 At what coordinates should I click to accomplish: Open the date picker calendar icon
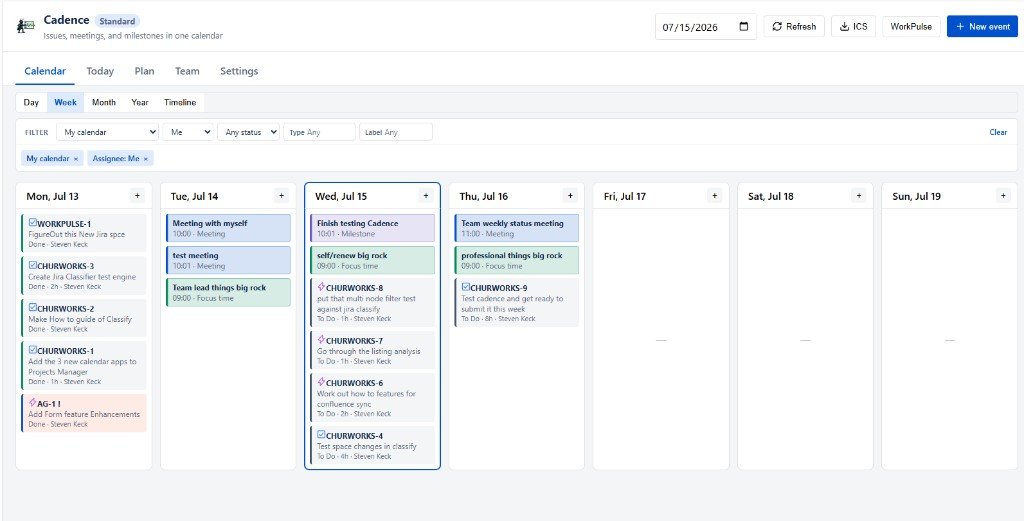[x=744, y=27]
